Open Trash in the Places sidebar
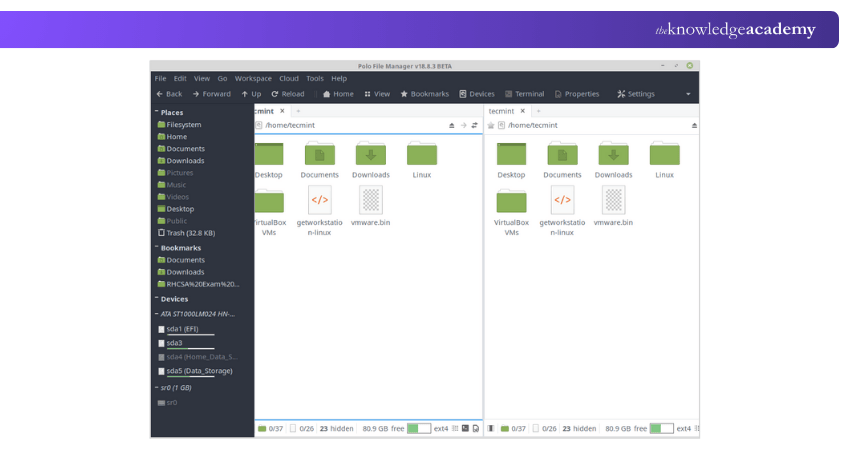 pos(189,233)
